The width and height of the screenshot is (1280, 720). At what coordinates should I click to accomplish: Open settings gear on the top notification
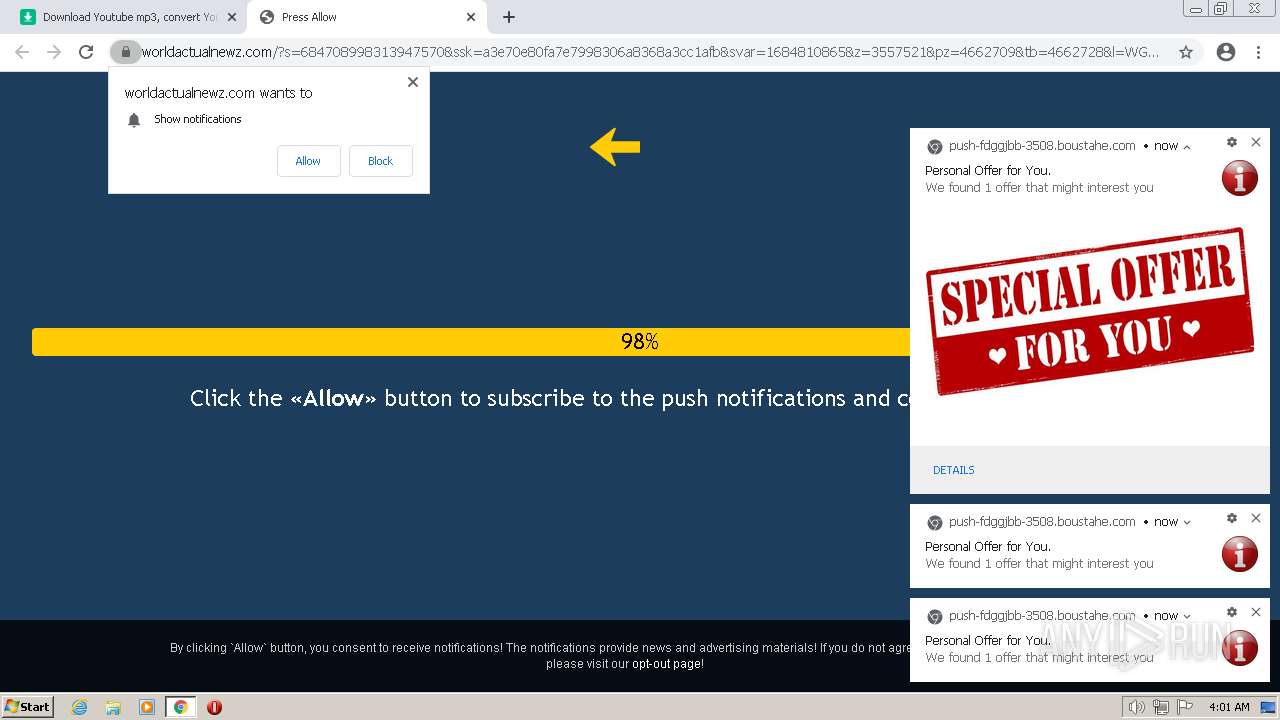pos(1232,142)
